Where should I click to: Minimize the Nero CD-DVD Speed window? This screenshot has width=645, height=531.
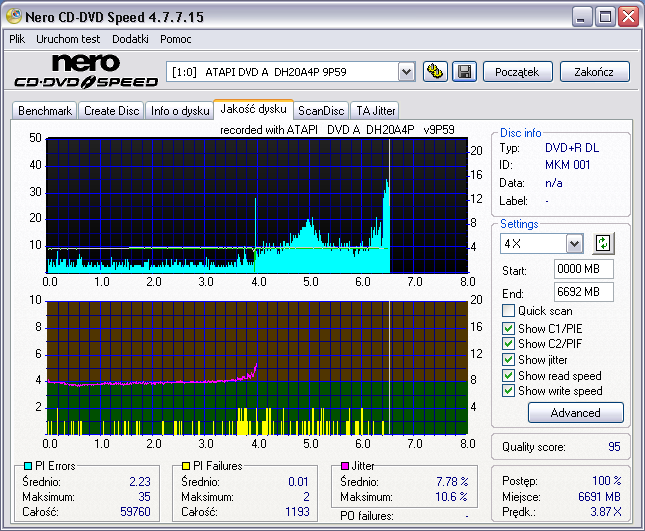[582, 17]
